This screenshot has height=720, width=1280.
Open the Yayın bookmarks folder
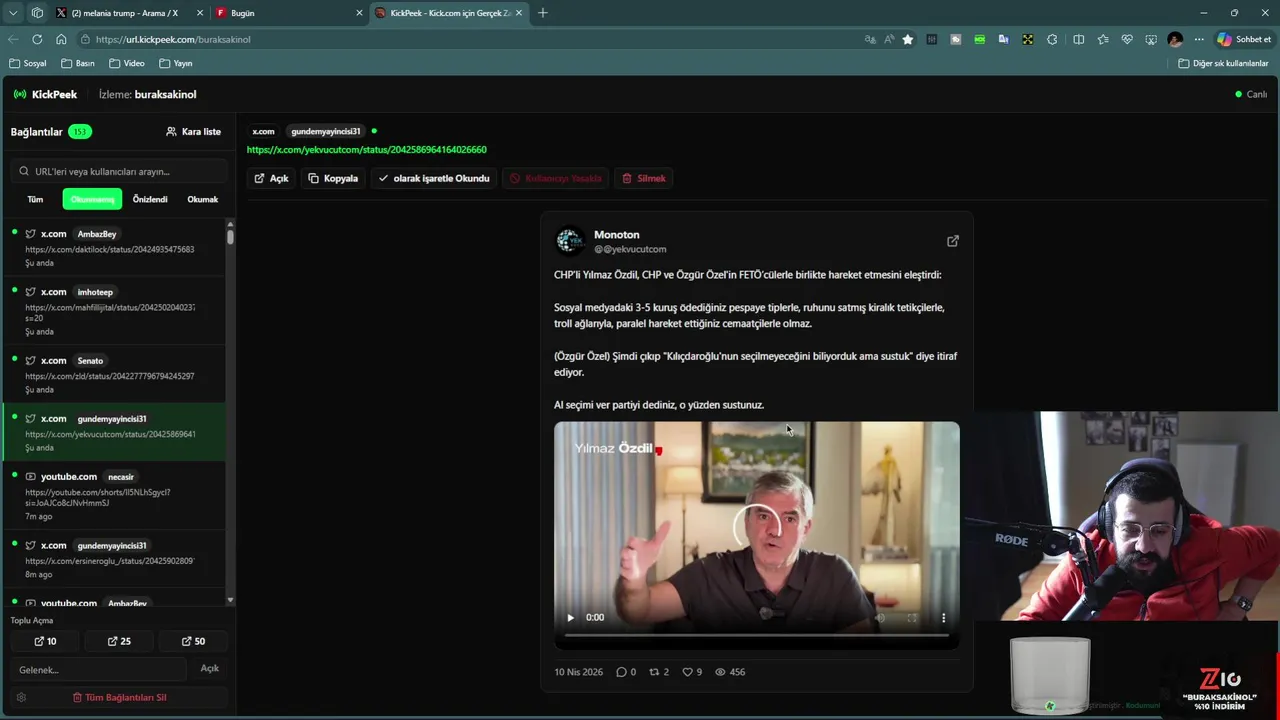tap(176, 63)
